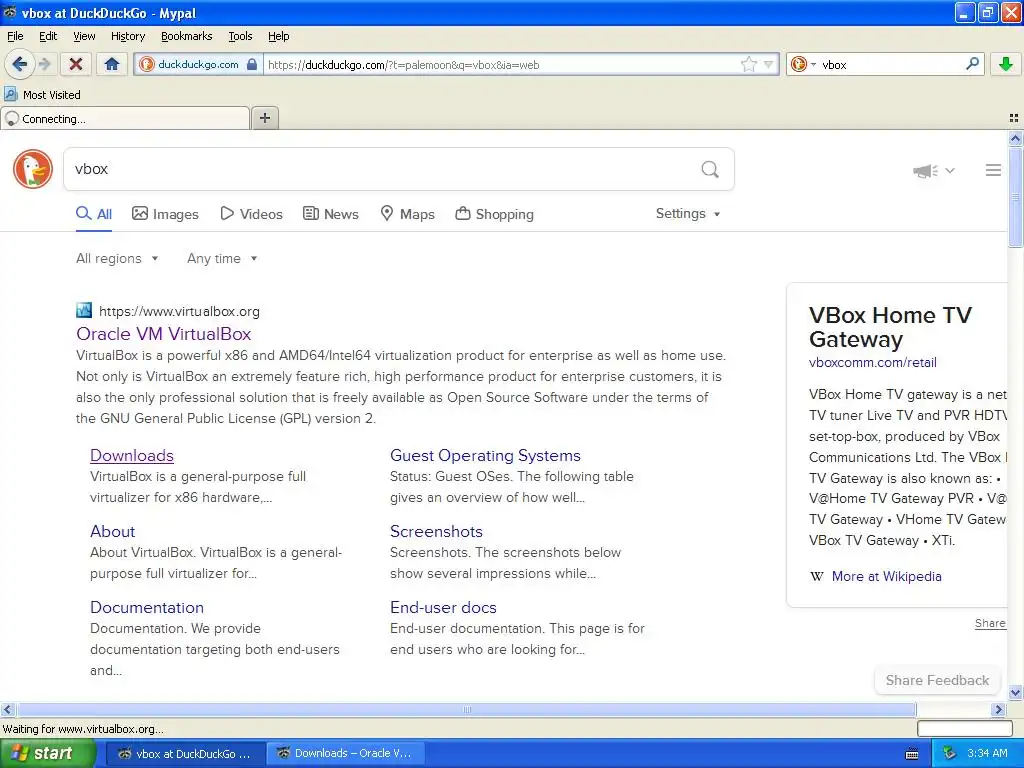This screenshot has width=1024, height=768.
Task: Switch to the News results tab
Action: coord(330,214)
